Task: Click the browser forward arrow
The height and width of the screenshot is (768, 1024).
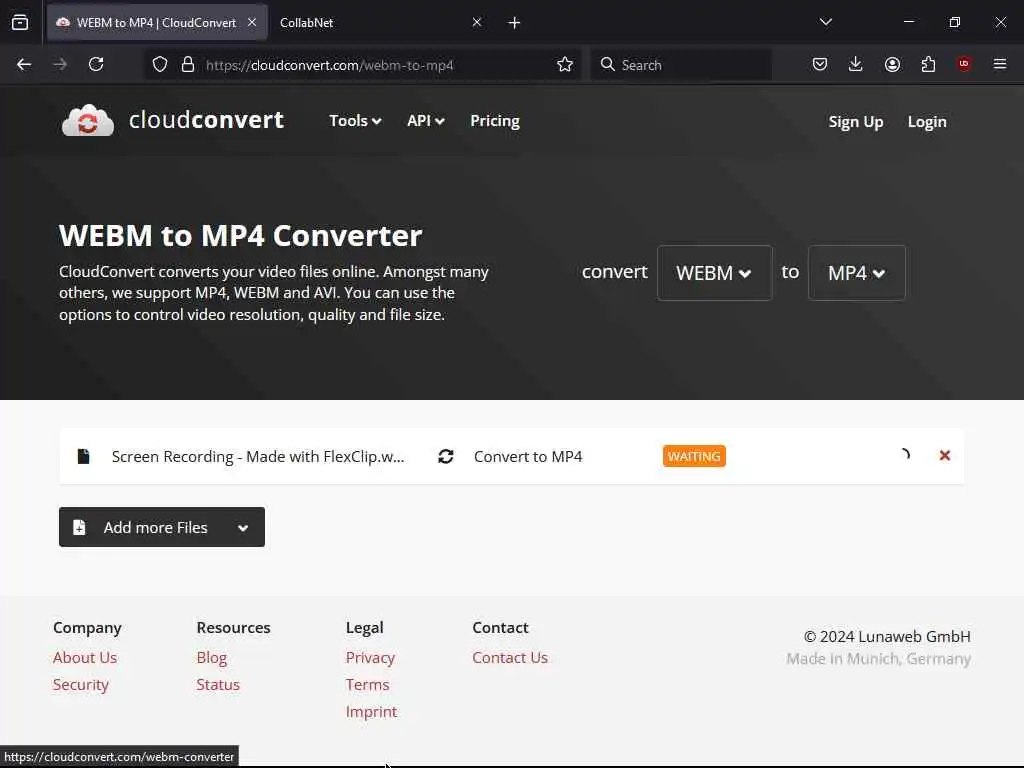Action: (60, 64)
